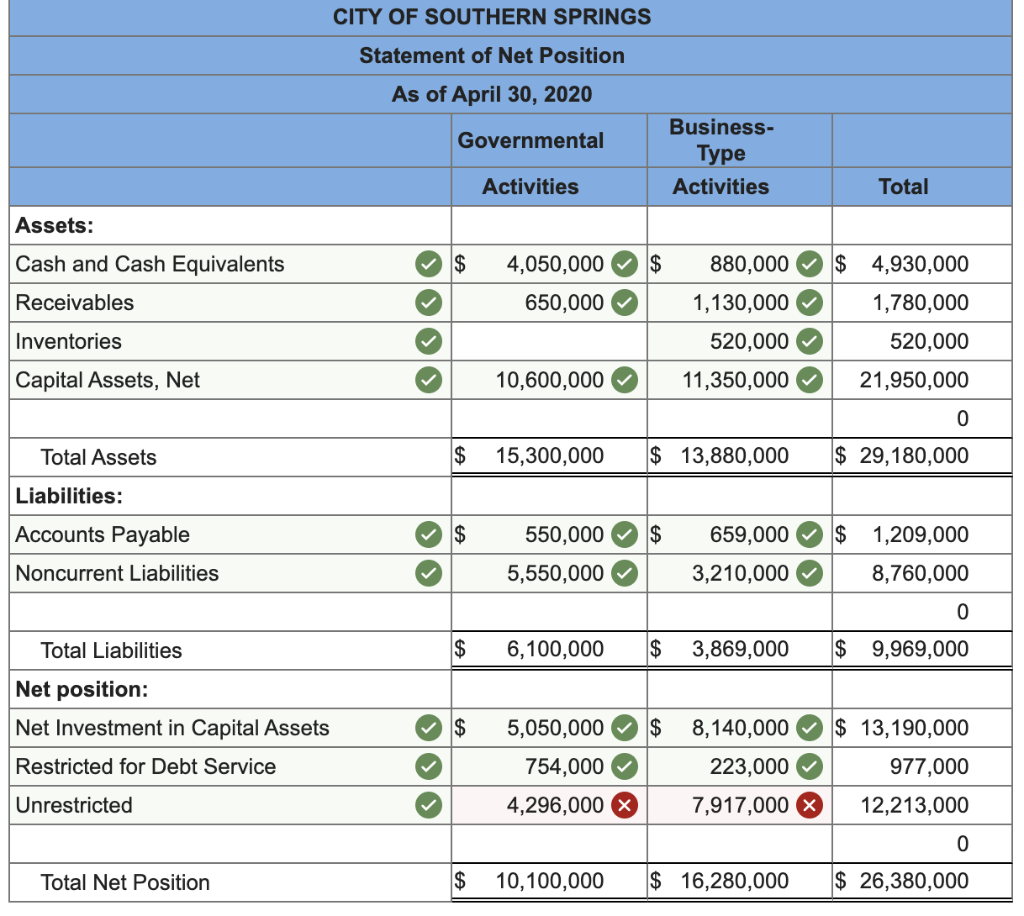Click the Governmental column header
Viewport: 1024px width, 916px height.
click(530, 140)
